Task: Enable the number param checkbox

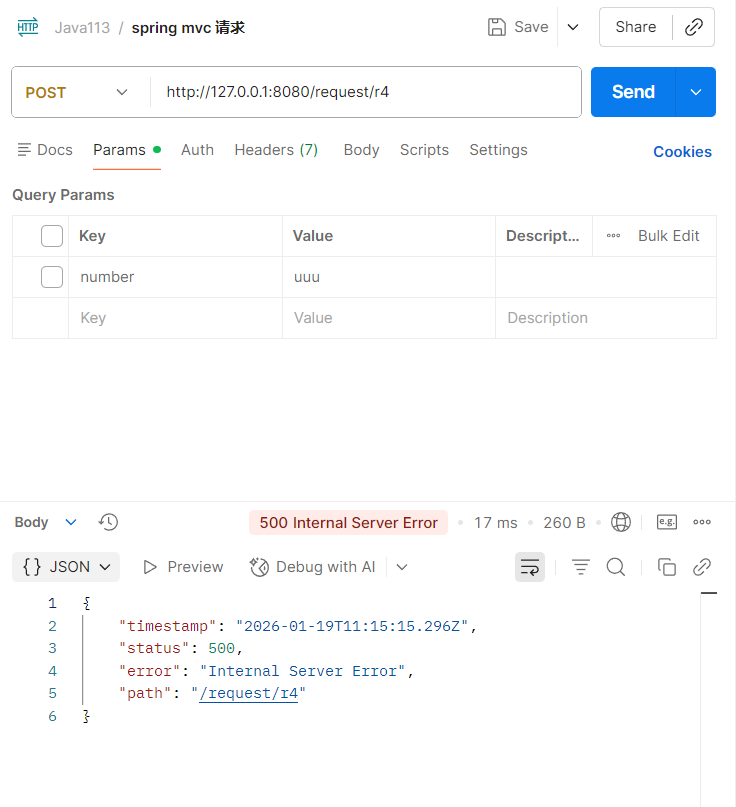Action: [x=52, y=277]
